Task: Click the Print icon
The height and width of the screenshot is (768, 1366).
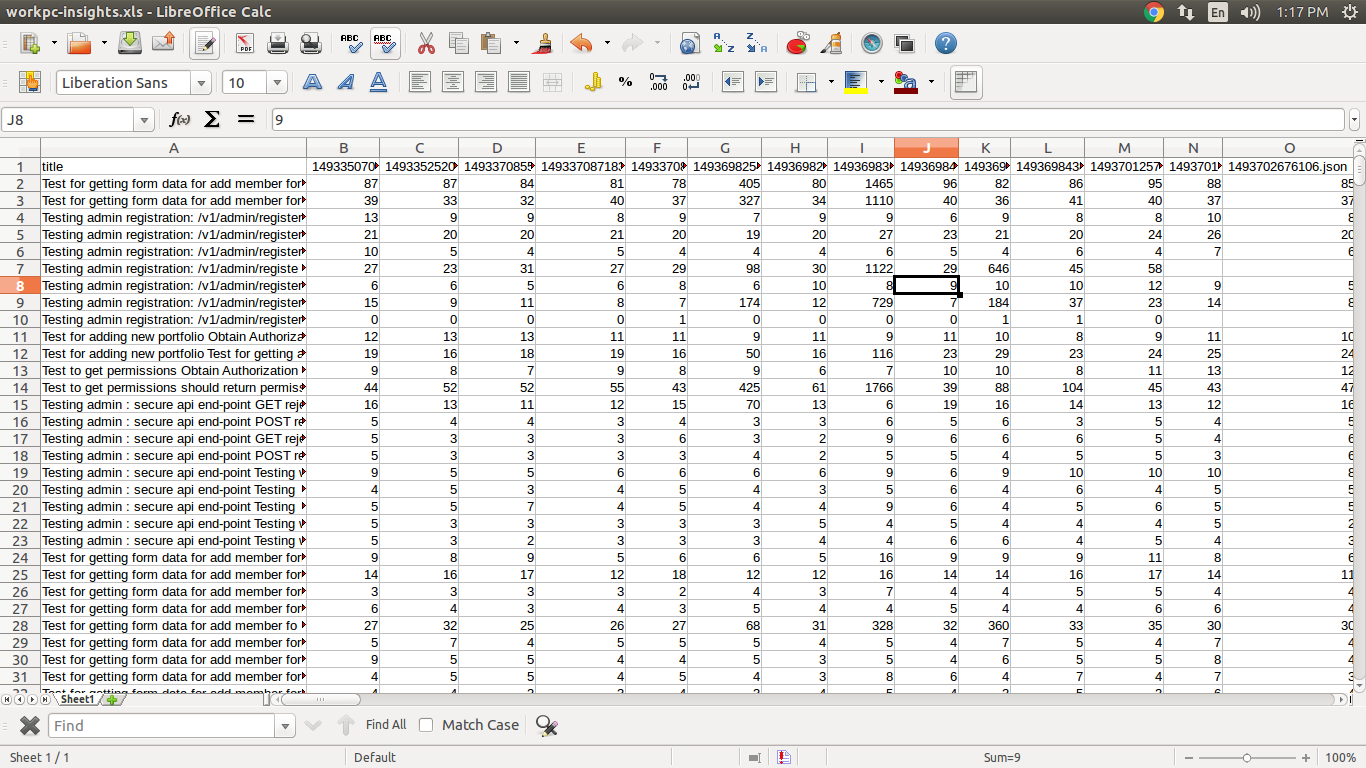Action: (x=278, y=43)
